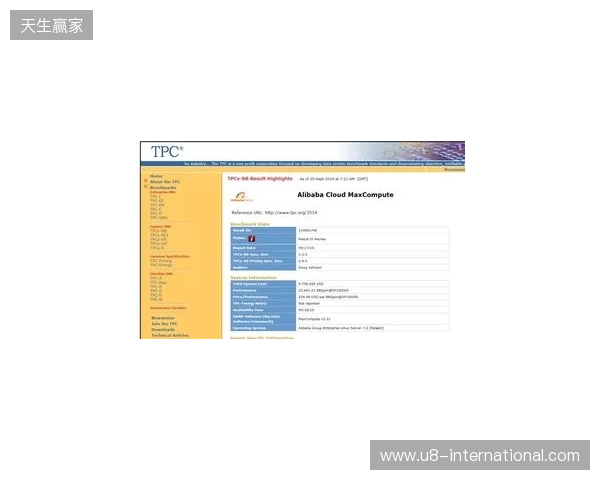Screen dimensions: 600x480
Task: Click the Price/Performance USD per BBQpm value
Action: click(x=328, y=297)
